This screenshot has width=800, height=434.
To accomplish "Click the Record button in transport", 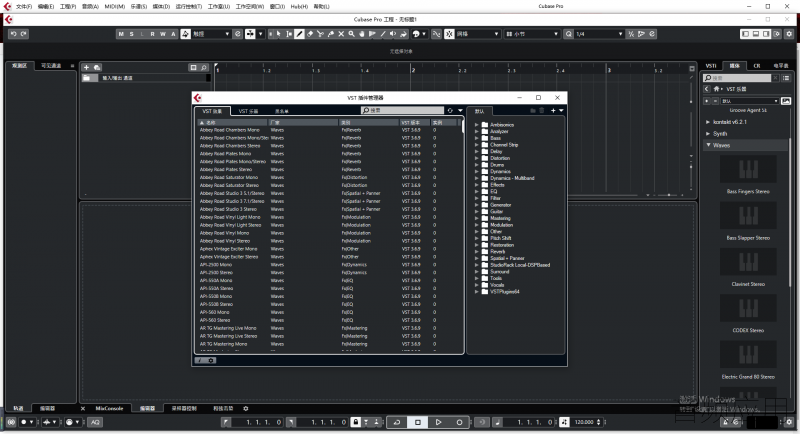I will click(x=459, y=422).
